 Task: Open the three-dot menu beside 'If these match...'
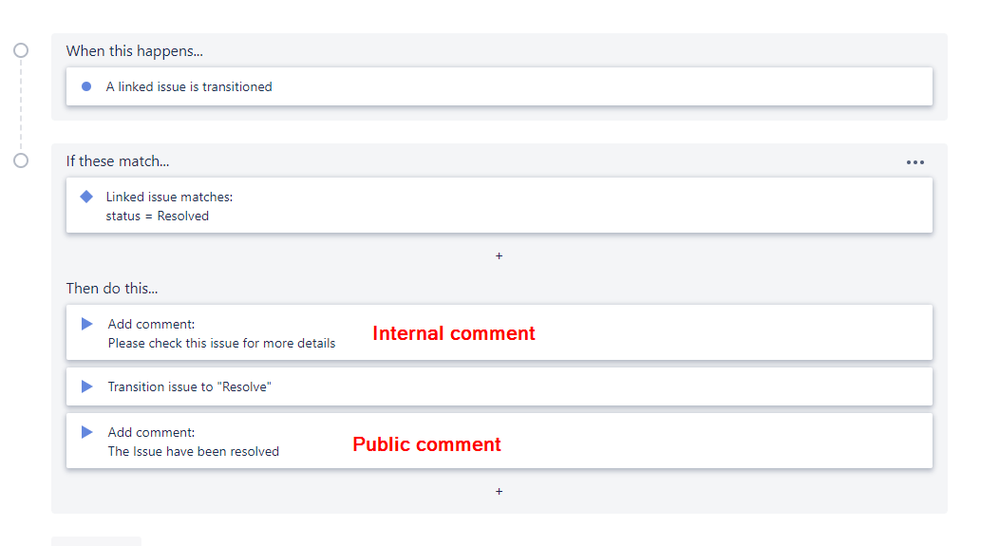coord(915,162)
